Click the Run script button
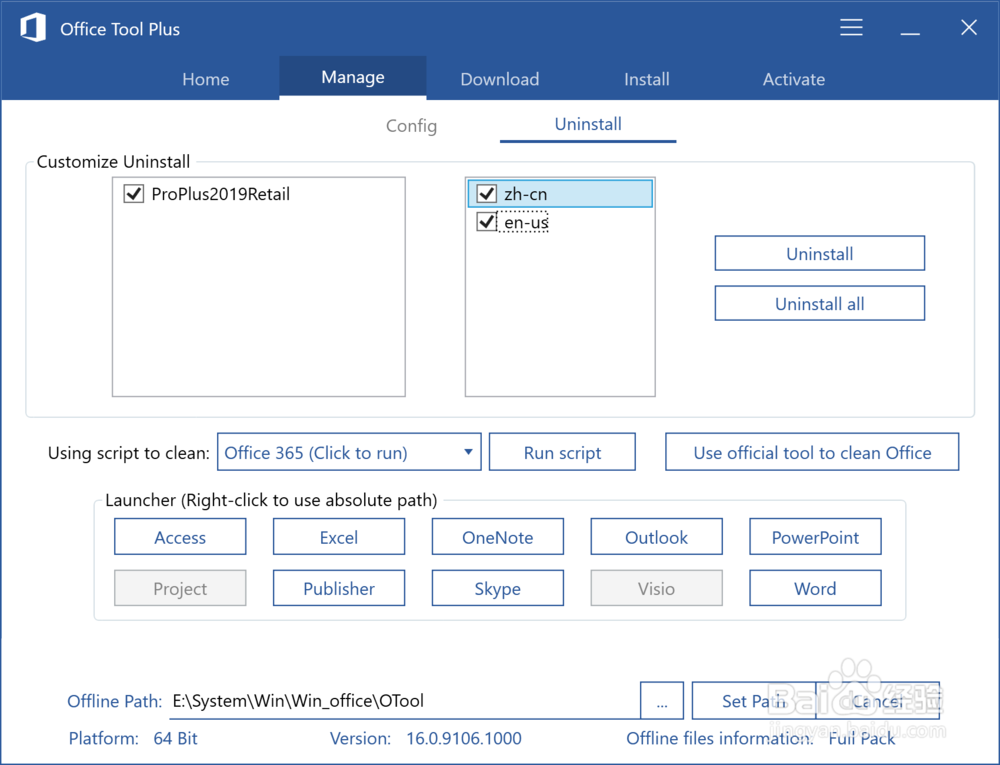This screenshot has width=1000, height=765. (562, 452)
